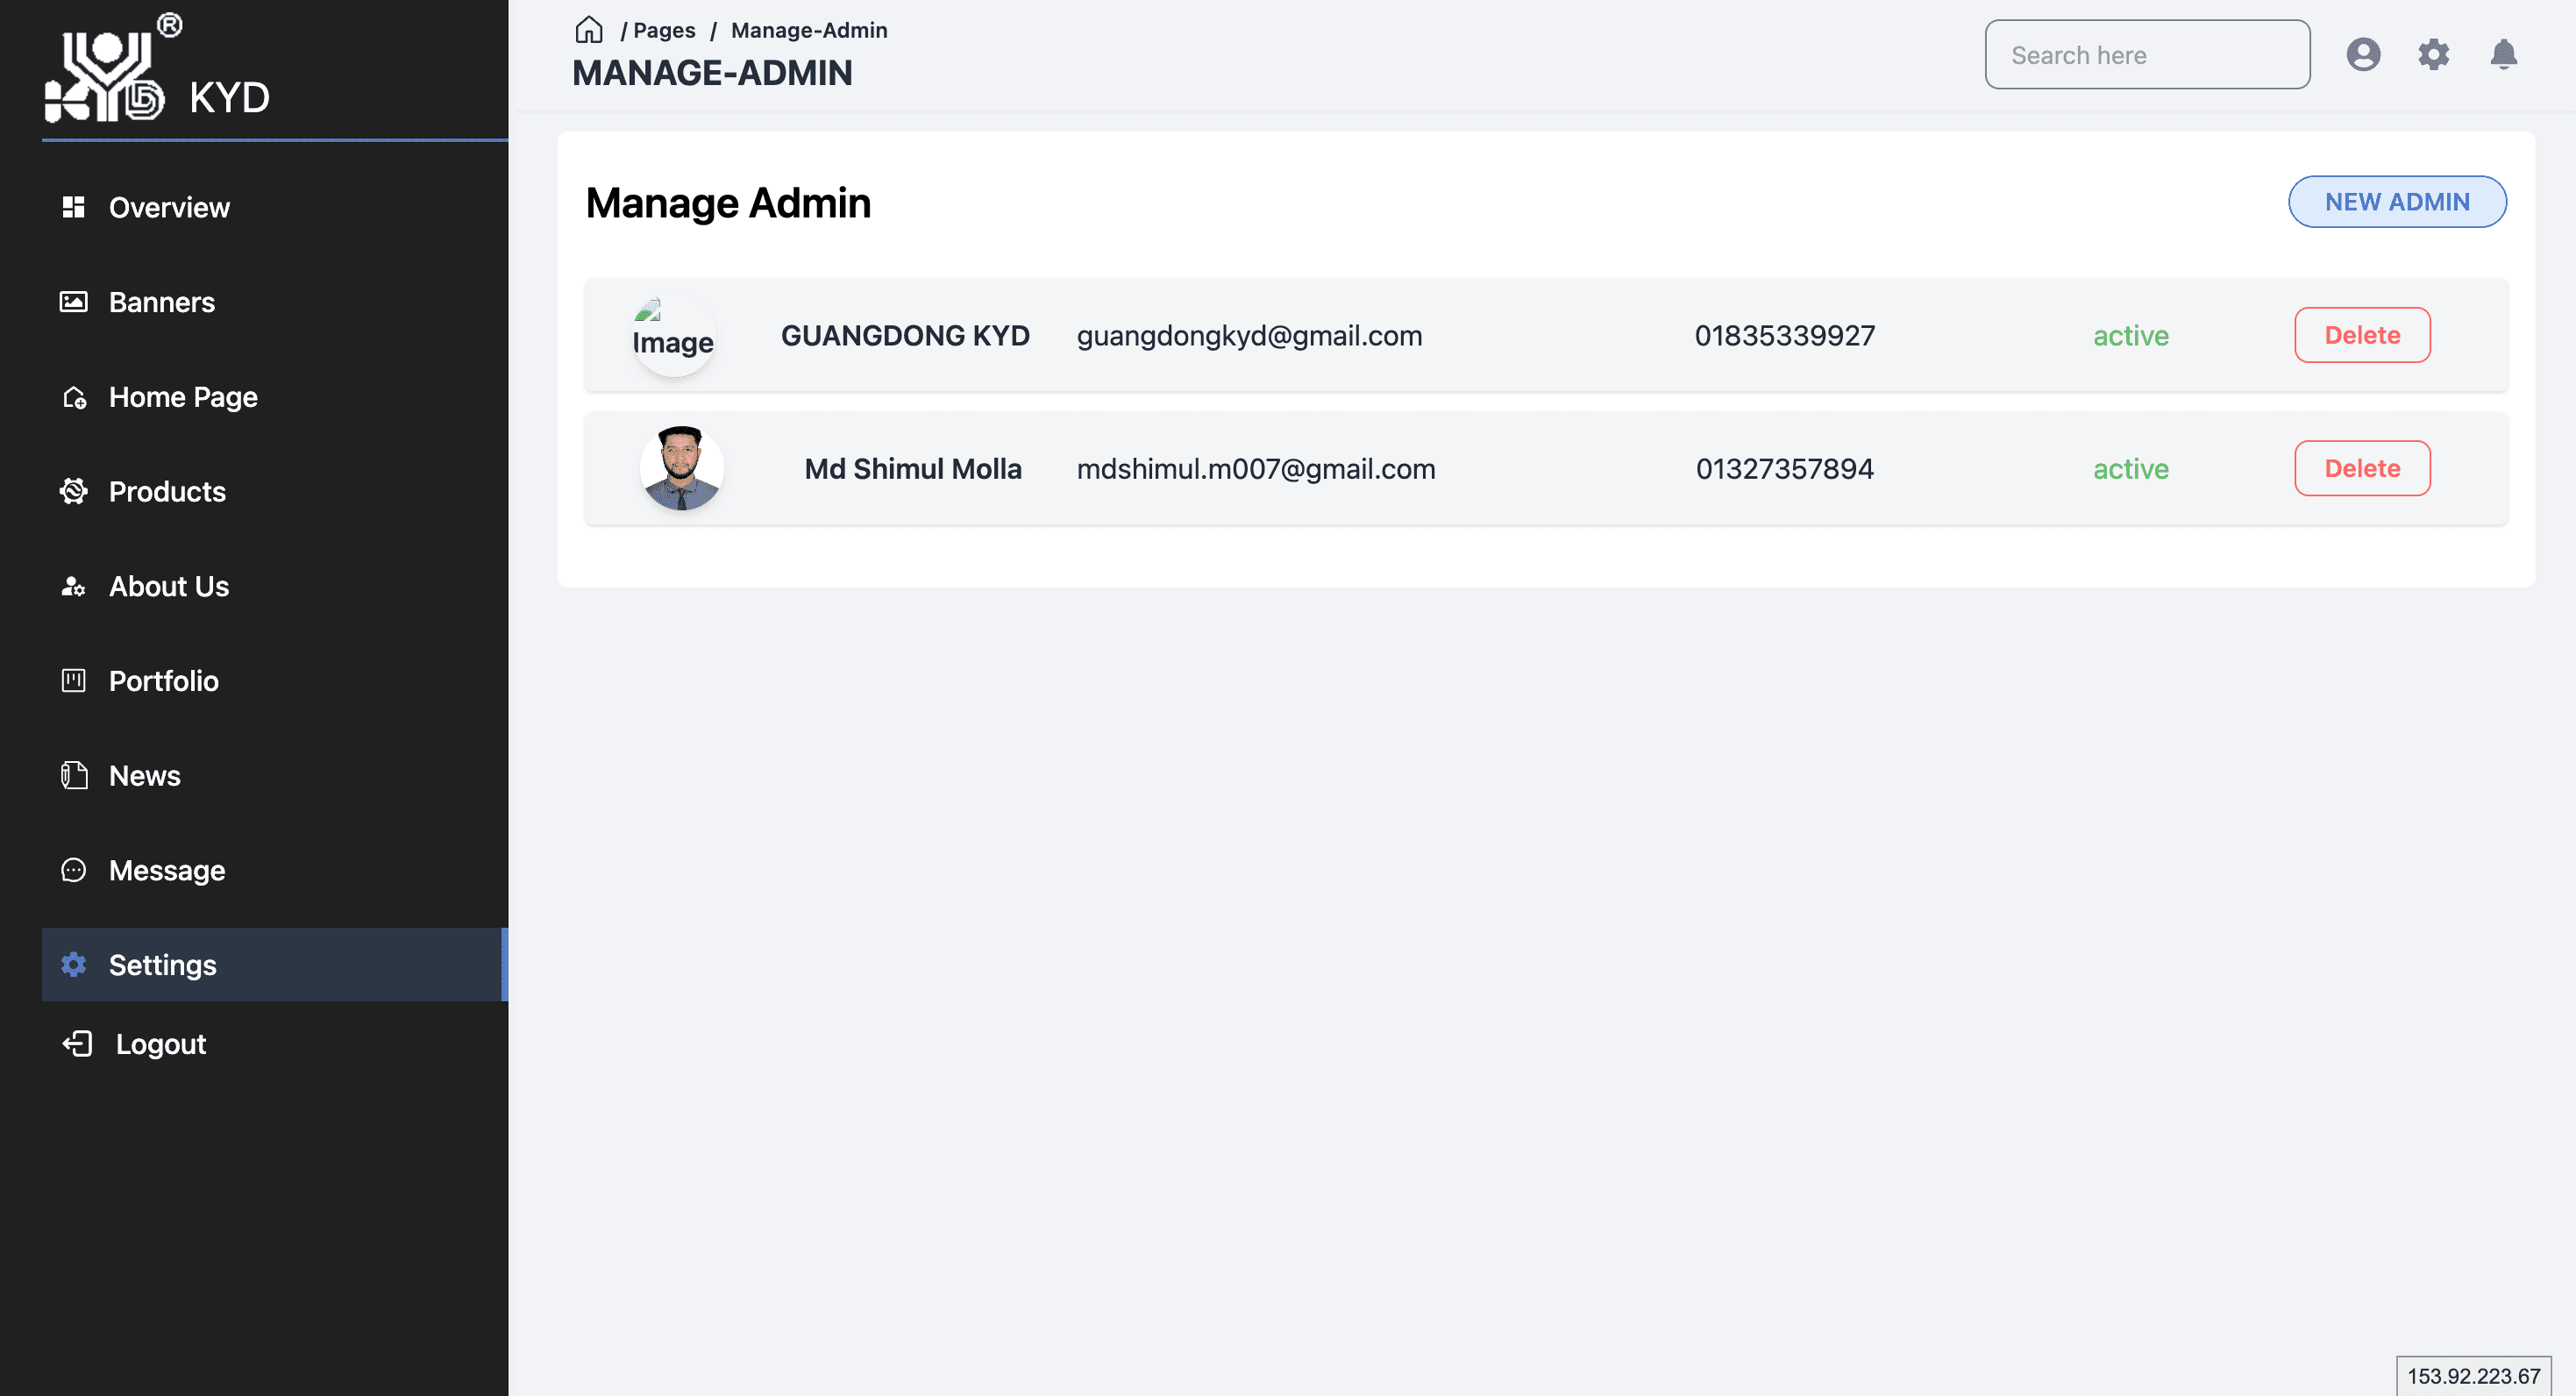Delete the Md Shimul Molla admin
Image resolution: width=2576 pixels, height=1396 pixels.
coord(2361,468)
